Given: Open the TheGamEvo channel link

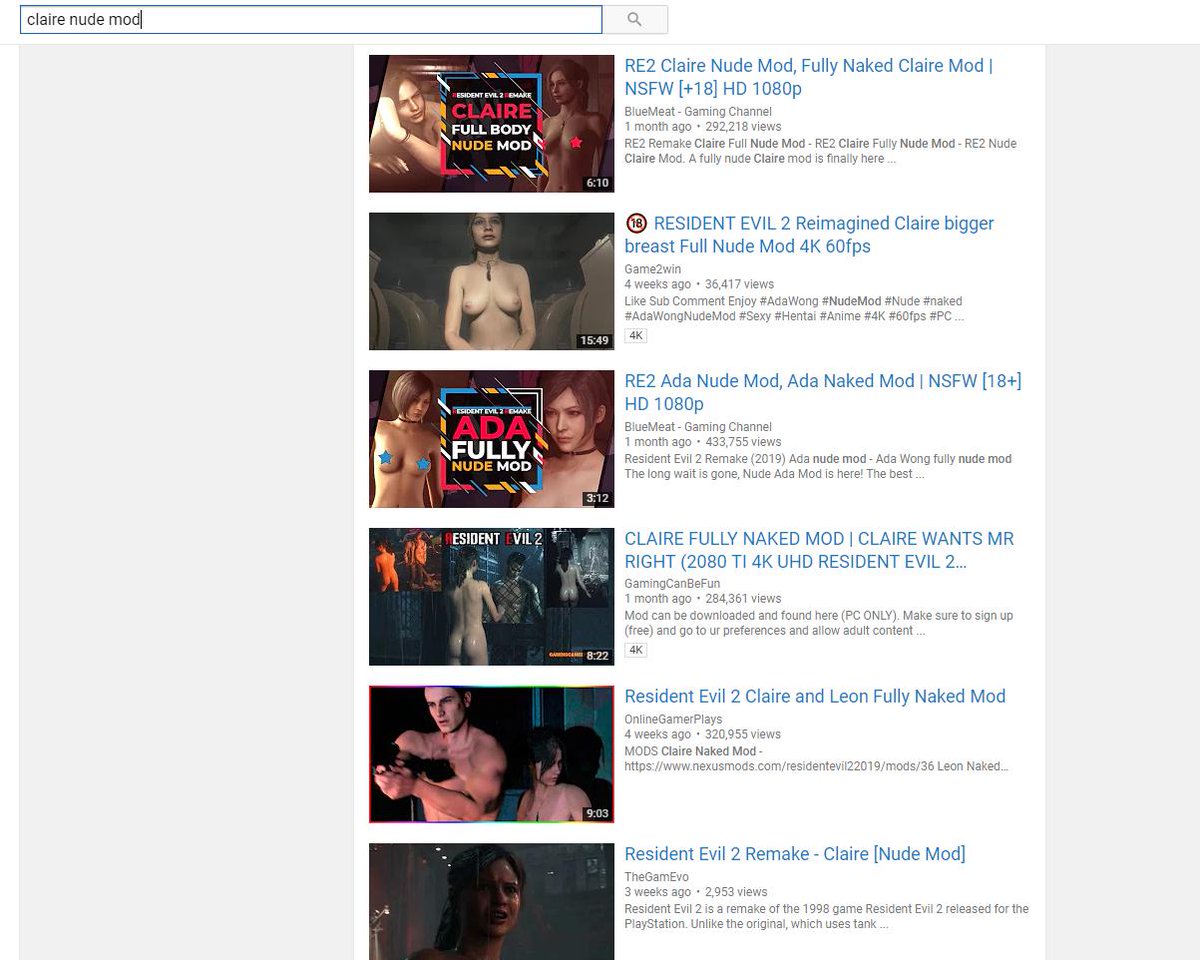Looking at the screenshot, I should [656, 877].
